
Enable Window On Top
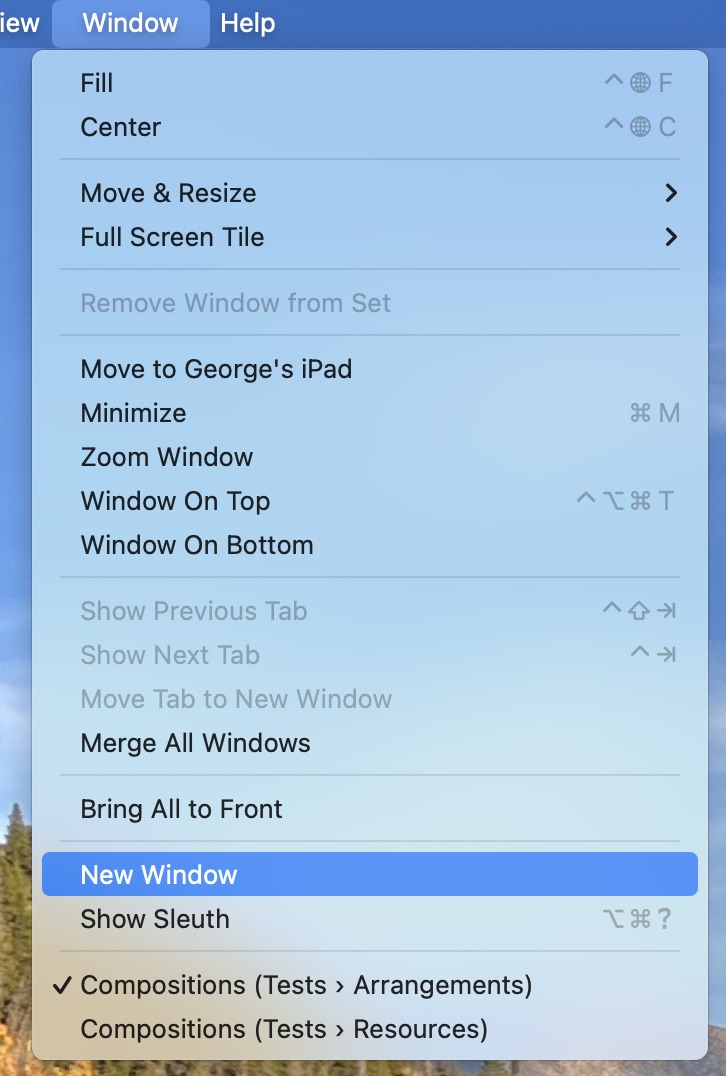(x=175, y=501)
